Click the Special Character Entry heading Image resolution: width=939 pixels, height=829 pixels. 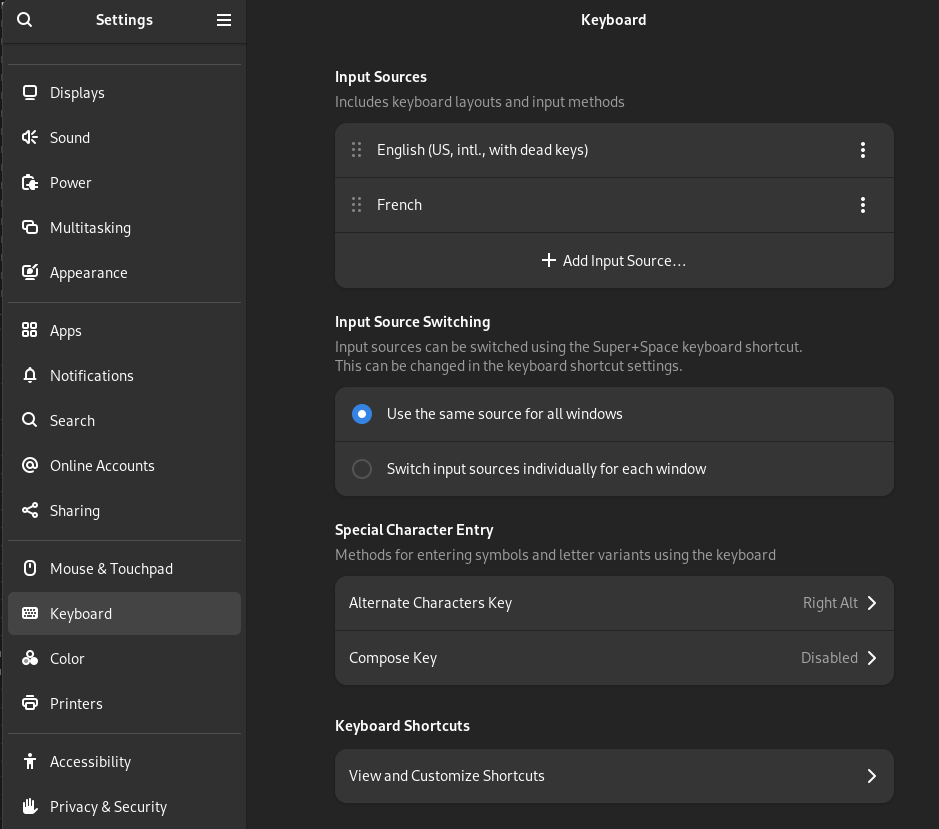point(414,530)
